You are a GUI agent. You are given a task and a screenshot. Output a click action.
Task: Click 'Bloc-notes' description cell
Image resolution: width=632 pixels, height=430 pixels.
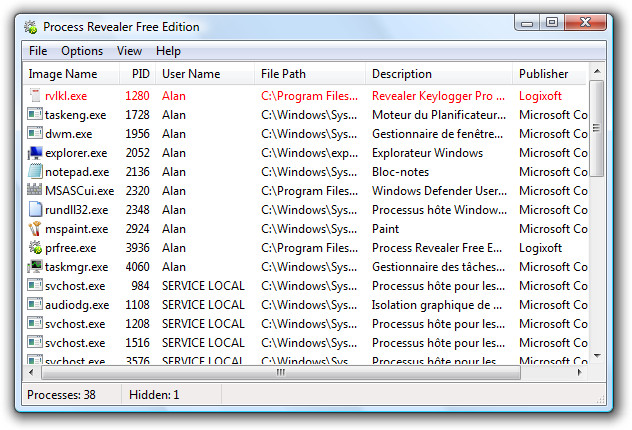pos(400,172)
